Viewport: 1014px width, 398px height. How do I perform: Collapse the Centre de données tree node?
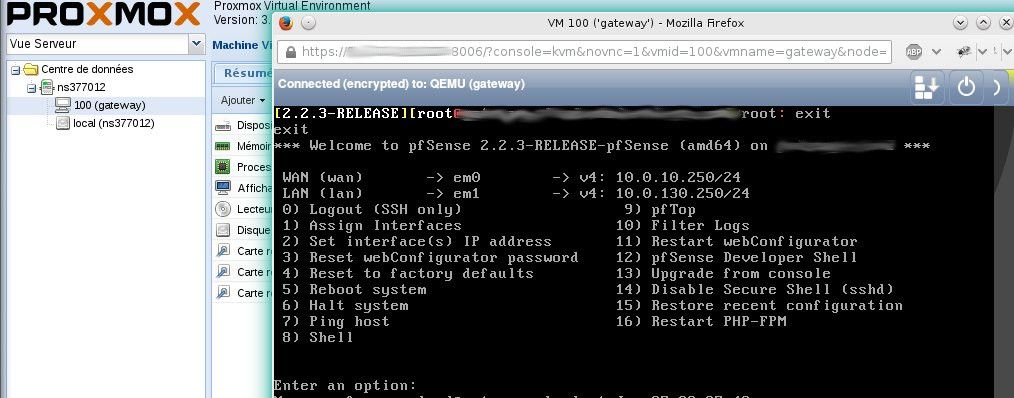point(16,70)
